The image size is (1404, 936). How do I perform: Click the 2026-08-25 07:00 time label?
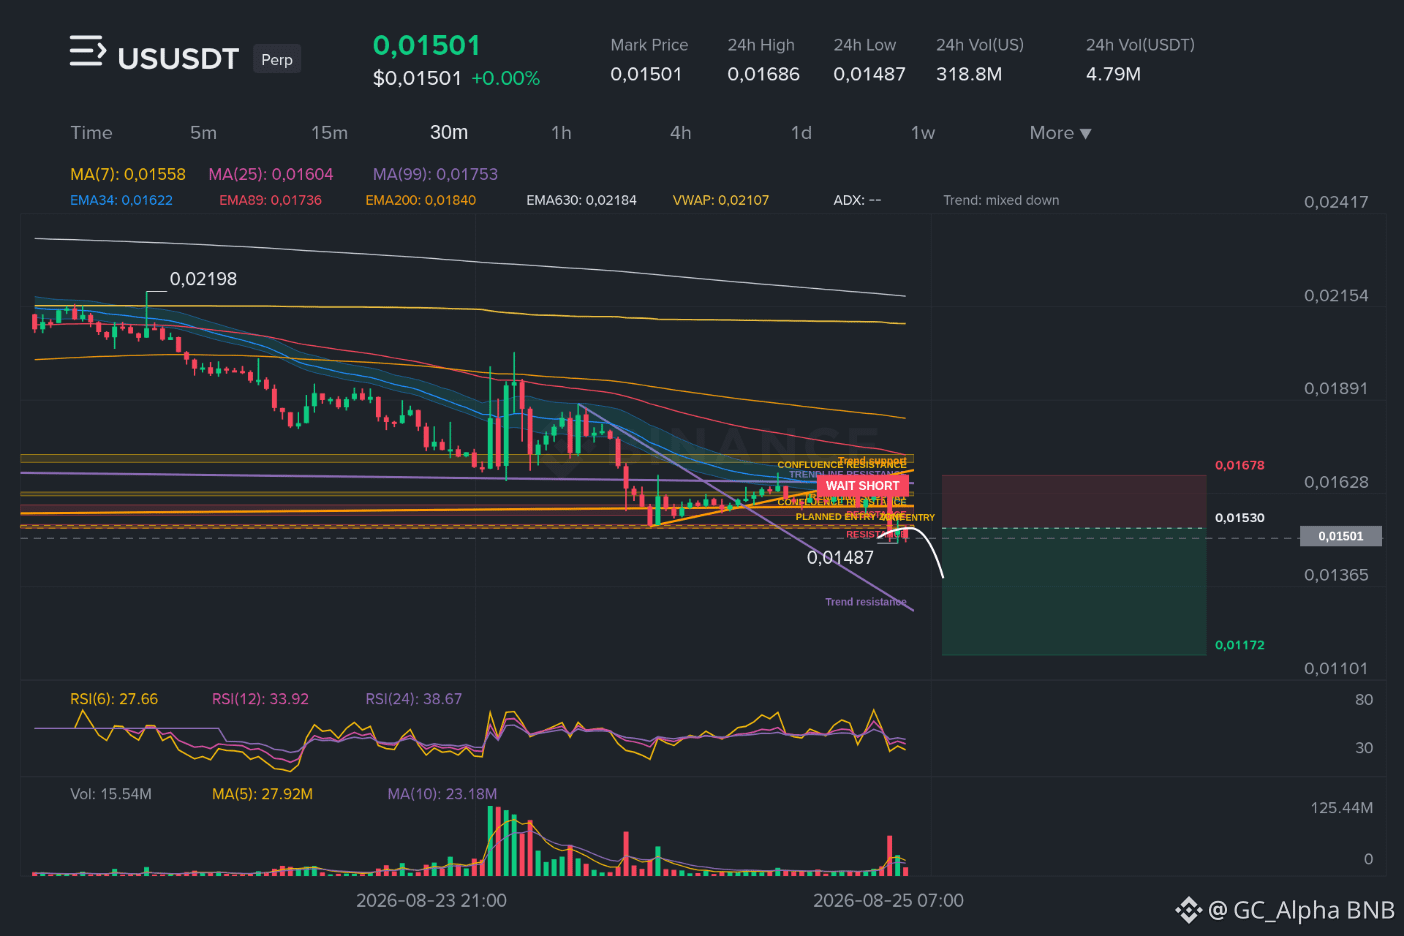coord(888,901)
